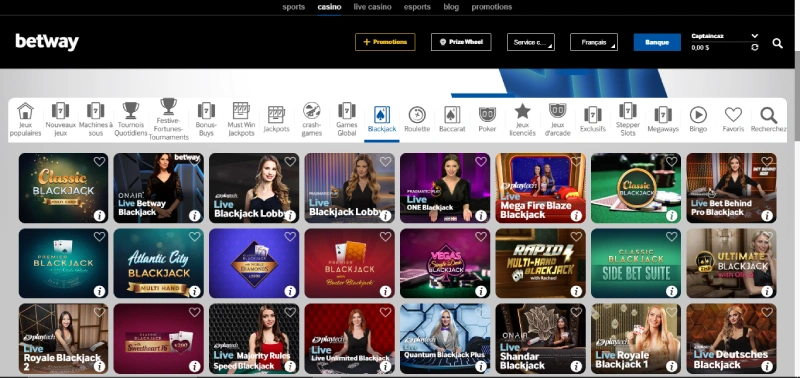
Task: Open the promotions top menu item
Action: [x=492, y=7]
